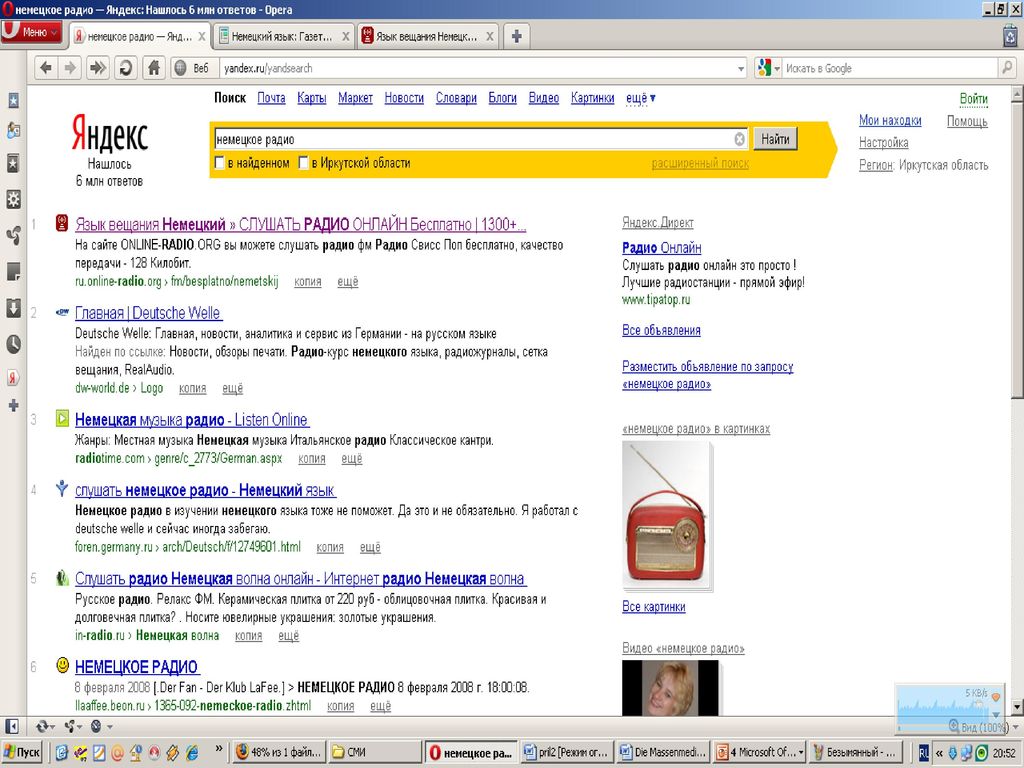Open the closed tabs trash icon
This screenshot has width=1024, height=768.
pyautogui.click(x=1010, y=35)
